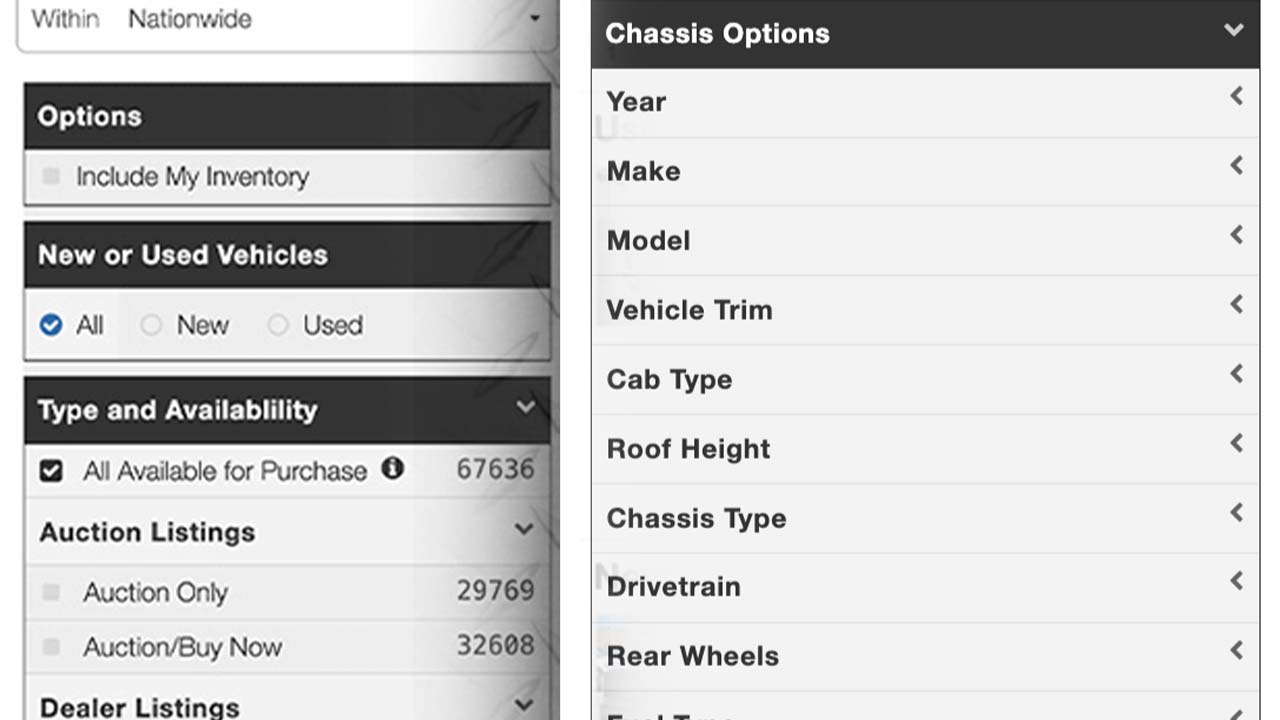The image size is (1280, 720).
Task: Click the arrow icon beside Roof Height
Action: point(1237,443)
